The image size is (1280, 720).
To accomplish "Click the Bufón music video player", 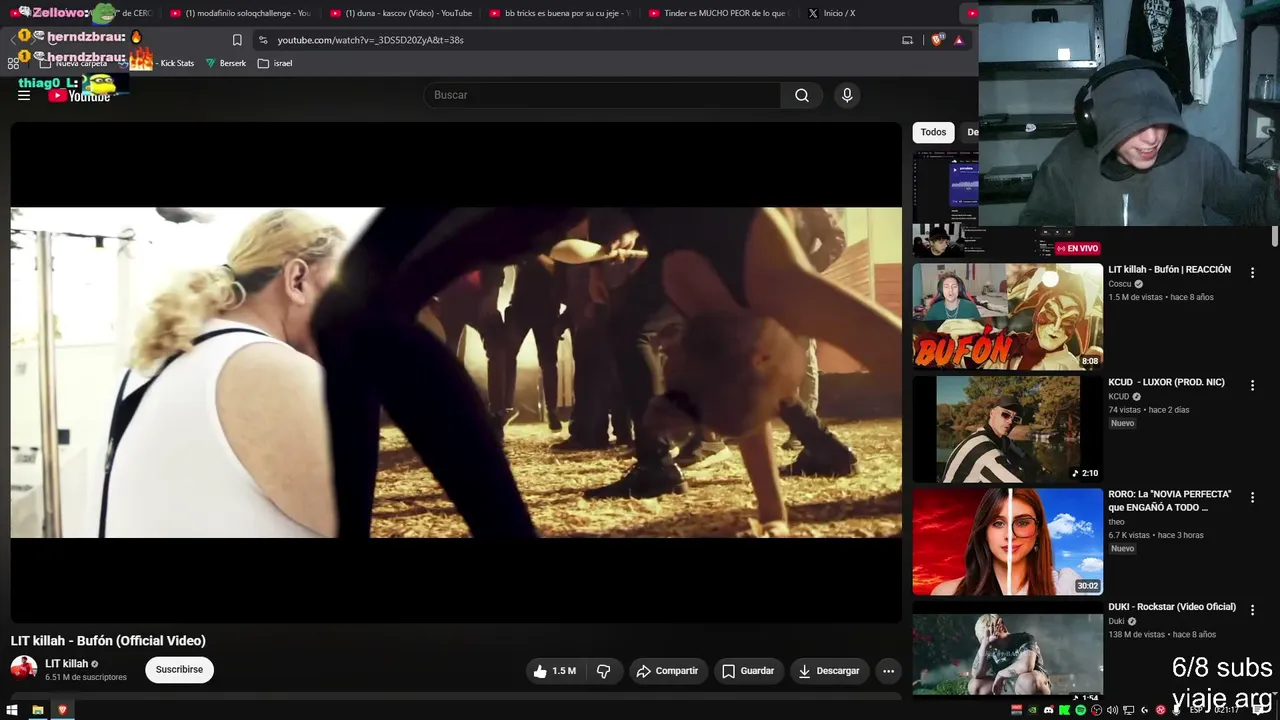I will pos(456,372).
